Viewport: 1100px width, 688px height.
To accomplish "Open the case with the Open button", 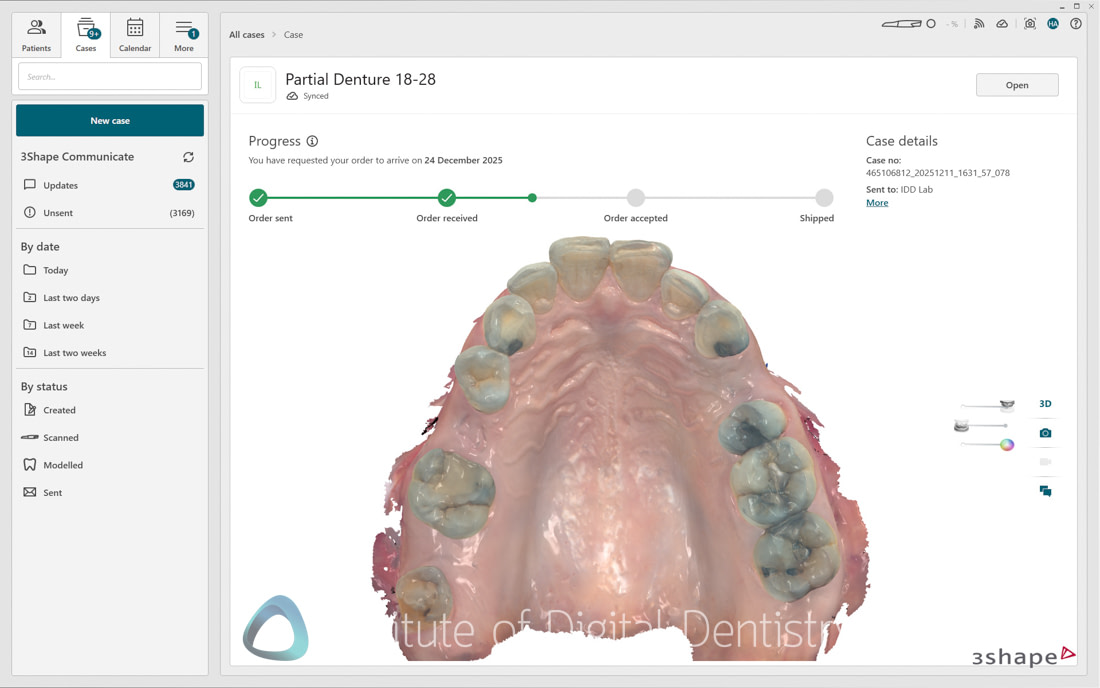I will (x=1017, y=84).
